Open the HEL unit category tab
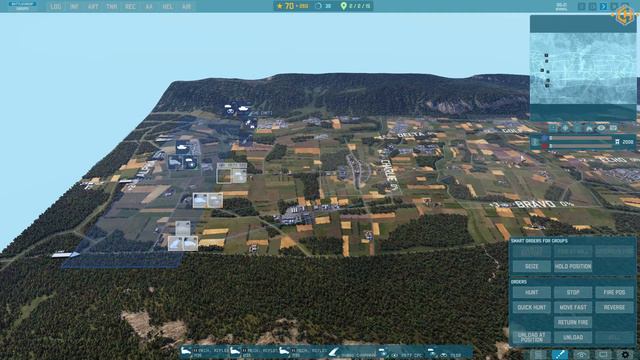Image resolution: width=640 pixels, height=360 pixels. [167, 7]
